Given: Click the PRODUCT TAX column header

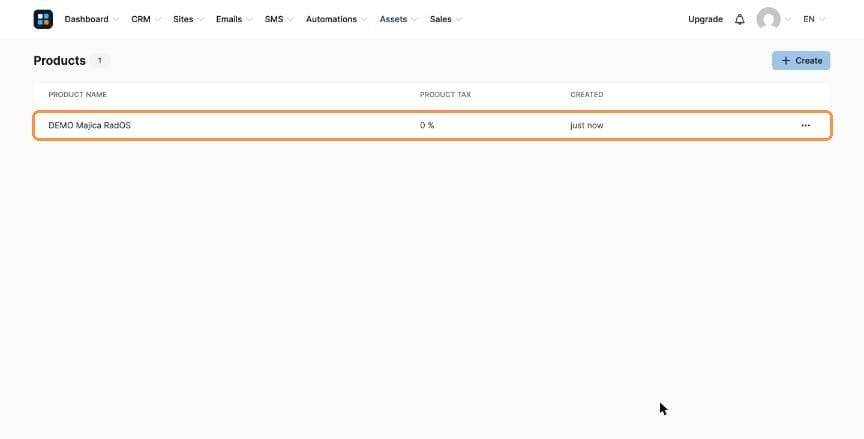Looking at the screenshot, I should (445, 95).
